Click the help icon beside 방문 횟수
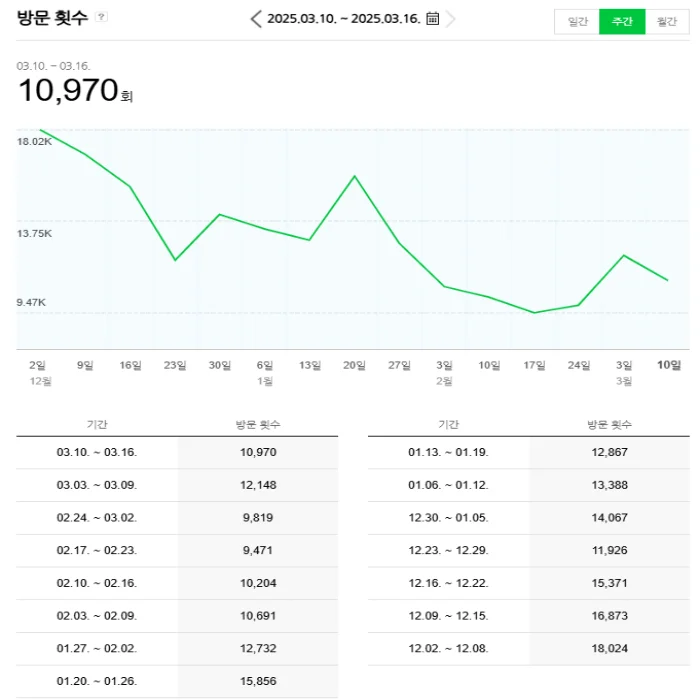The width and height of the screenshot is (700, 700). point(101,17)
